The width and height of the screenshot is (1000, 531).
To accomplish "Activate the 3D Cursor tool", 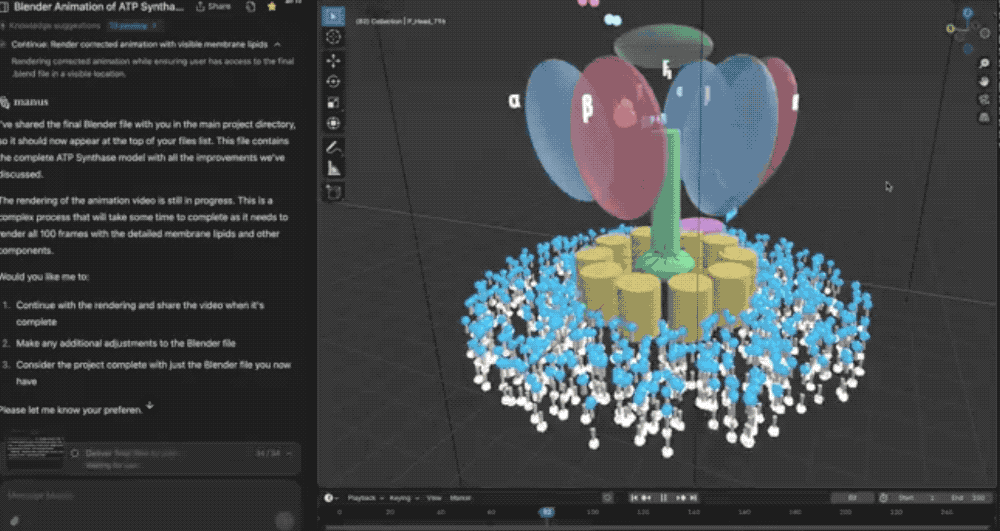I will [333, 37].
